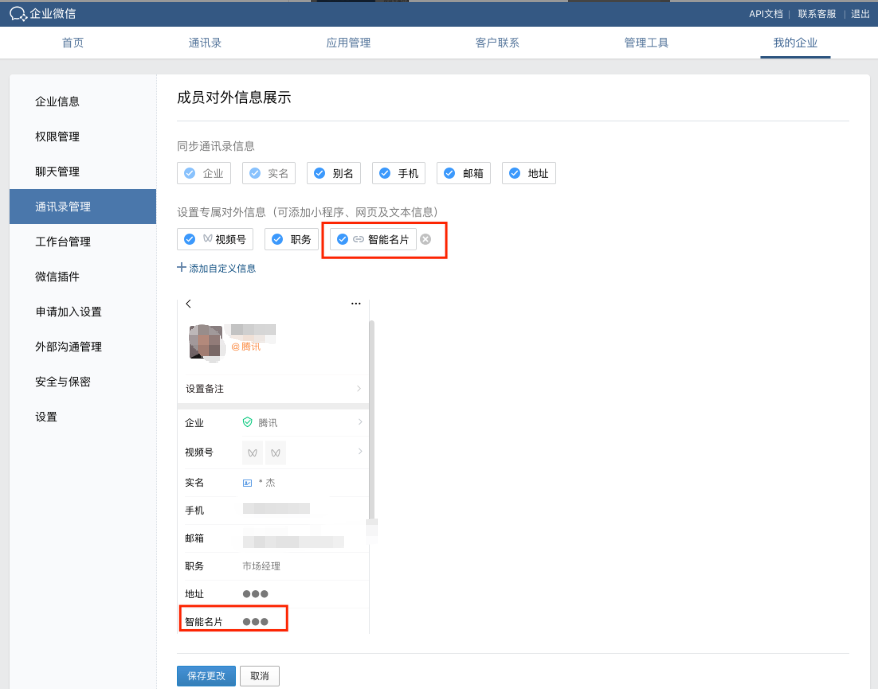Click the 视频号 butterfly icon in the chip

coord(207,239)
